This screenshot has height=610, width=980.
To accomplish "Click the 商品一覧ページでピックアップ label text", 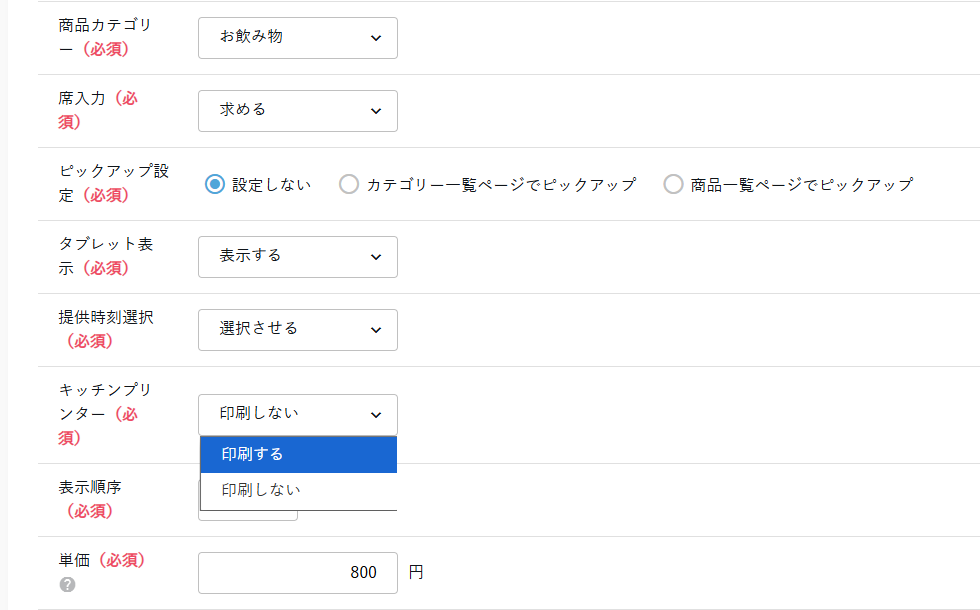I will coord(801,185).
